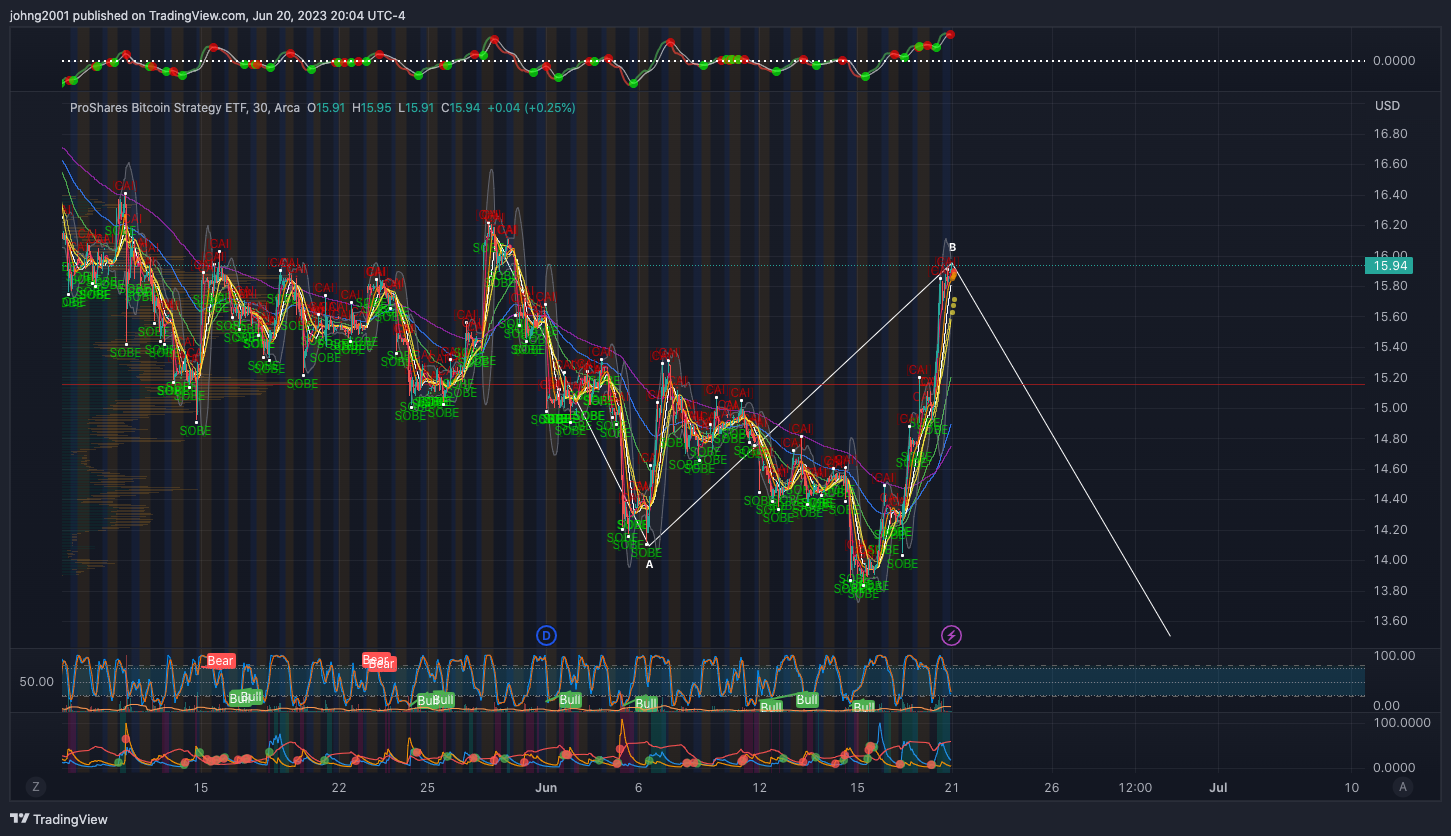The image size is (1451, 836).
Task: Click the TradingView logo
Action: 59,819
